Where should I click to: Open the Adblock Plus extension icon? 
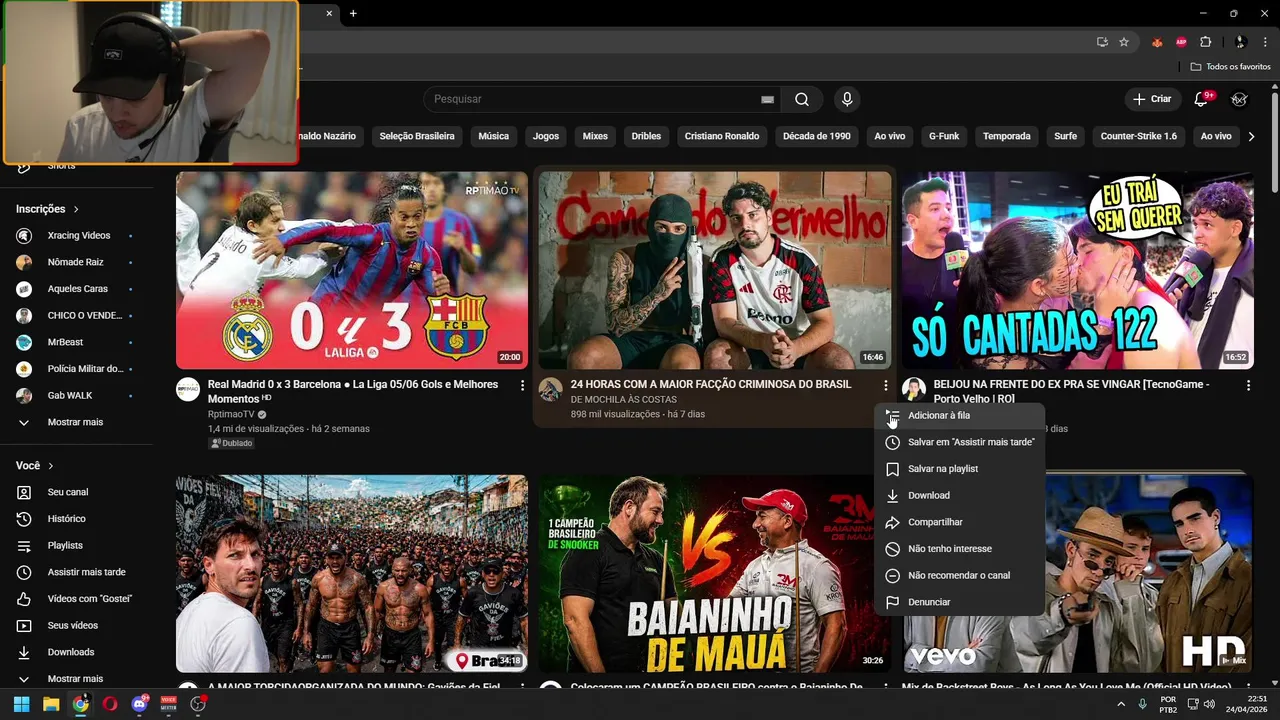point(1181,42)
